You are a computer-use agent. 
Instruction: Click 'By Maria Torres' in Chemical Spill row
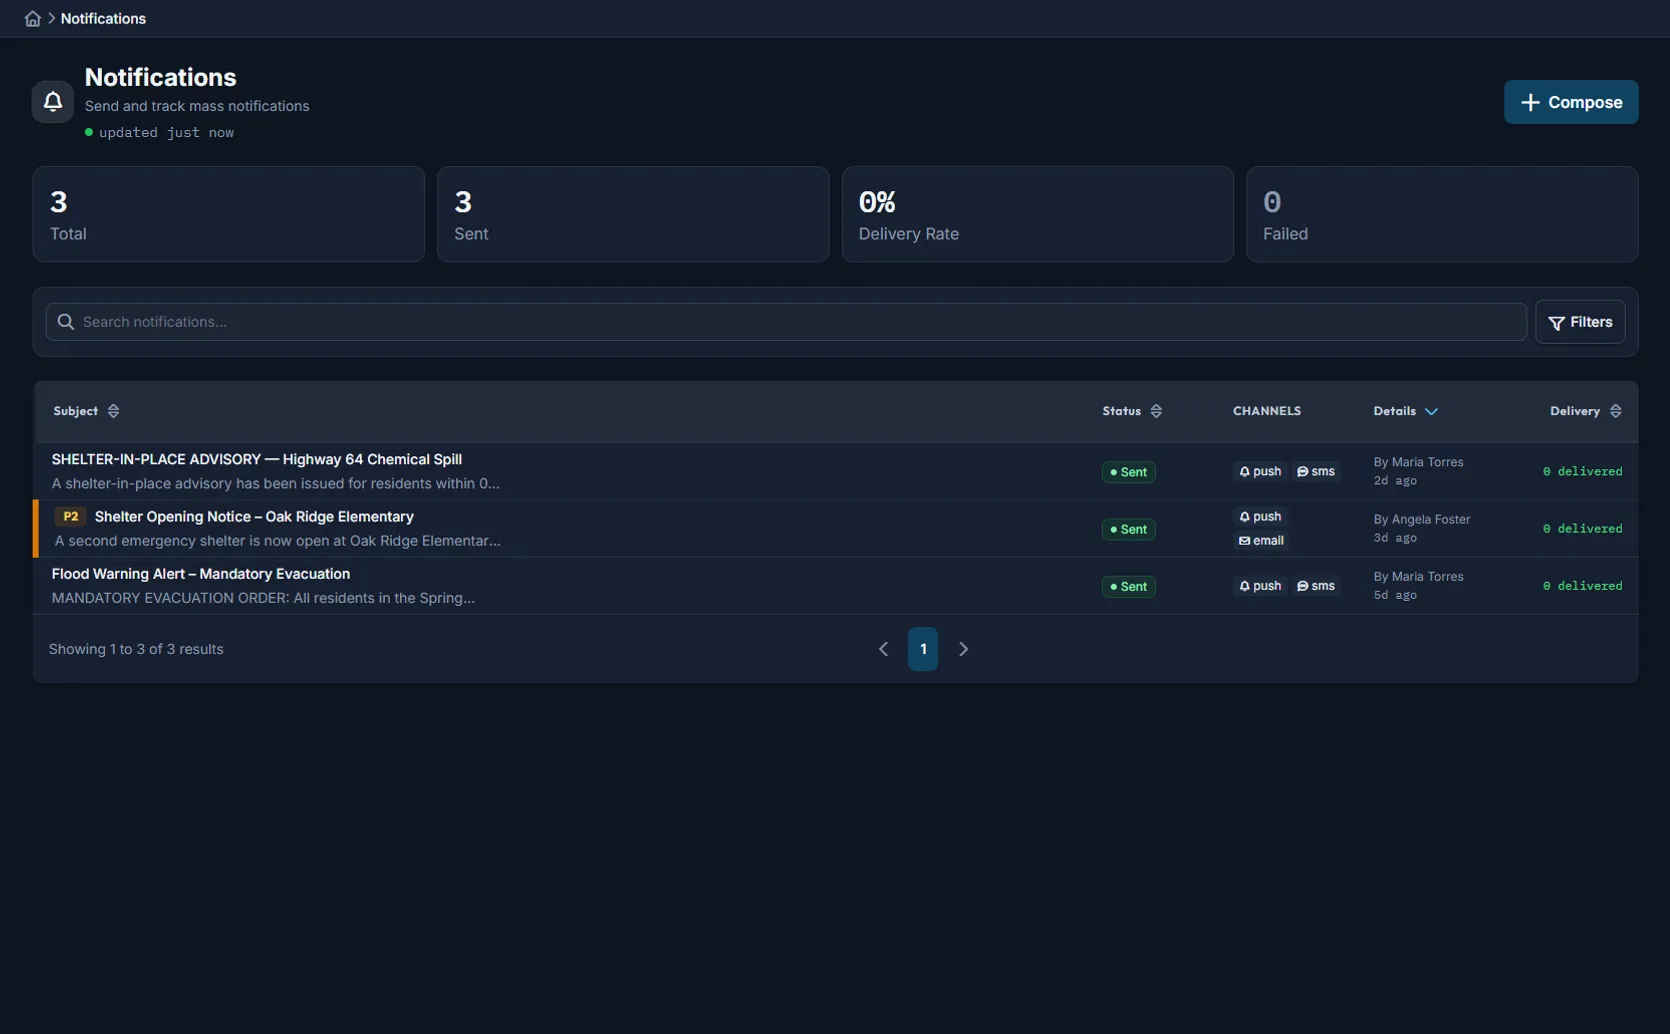click(x=1418, y=463)
